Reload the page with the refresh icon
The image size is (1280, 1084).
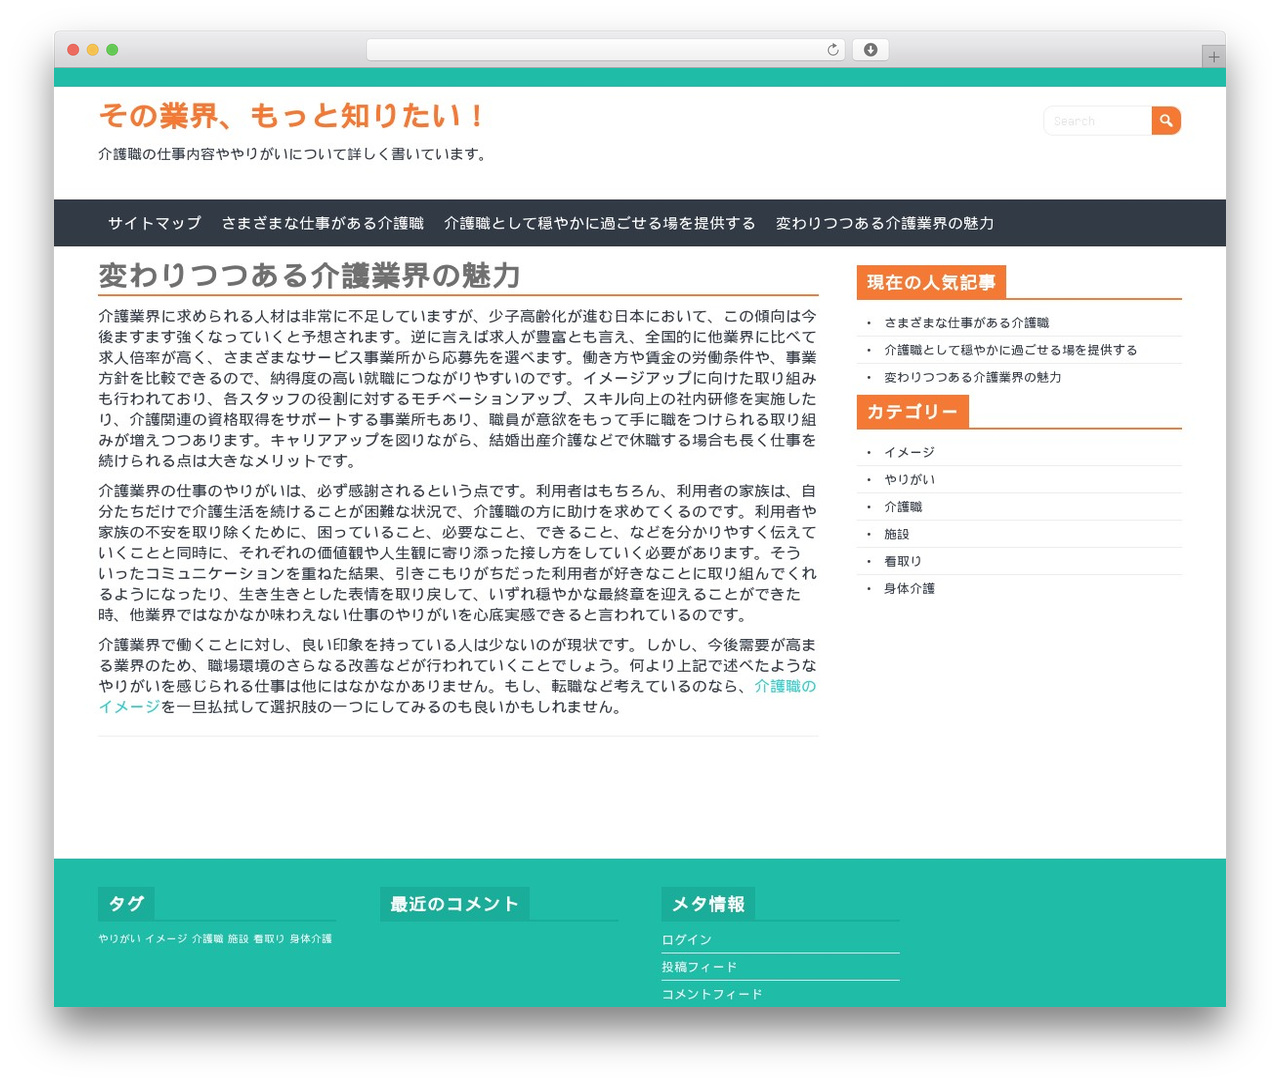click(x=833, y=50)
